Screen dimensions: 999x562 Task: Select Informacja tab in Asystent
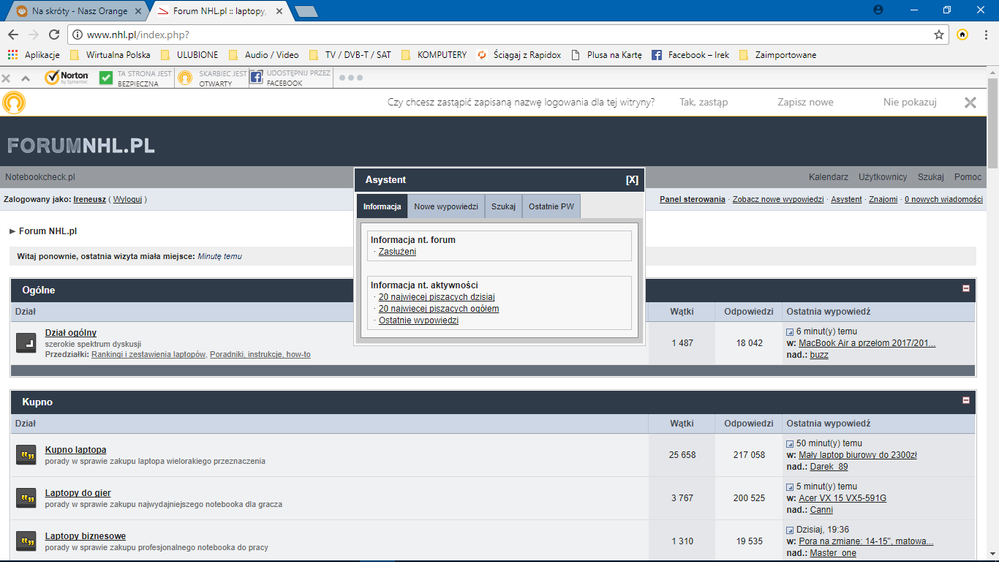(x=382, y=206)
